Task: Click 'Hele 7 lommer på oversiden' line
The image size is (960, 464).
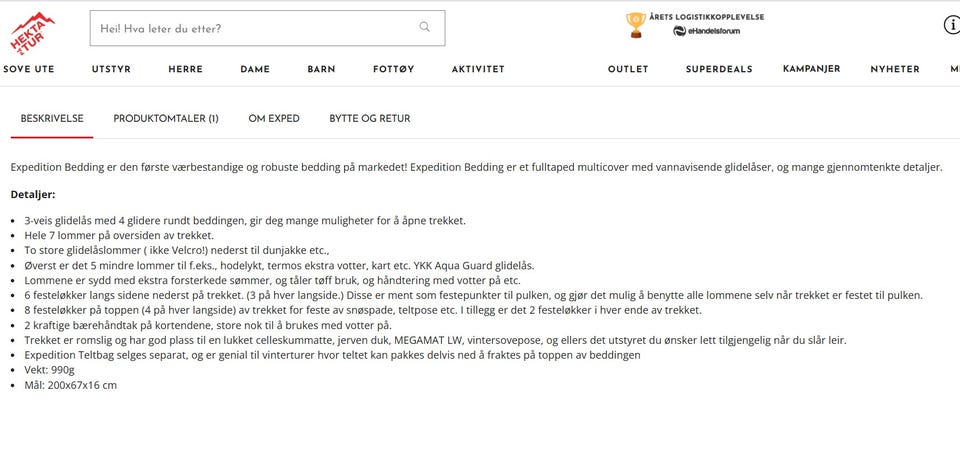Action: (x=119, y=235)
